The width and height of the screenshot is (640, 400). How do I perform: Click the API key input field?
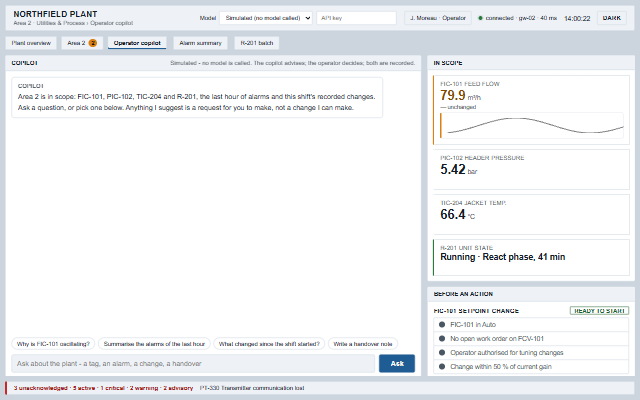(x=356, y=18)
